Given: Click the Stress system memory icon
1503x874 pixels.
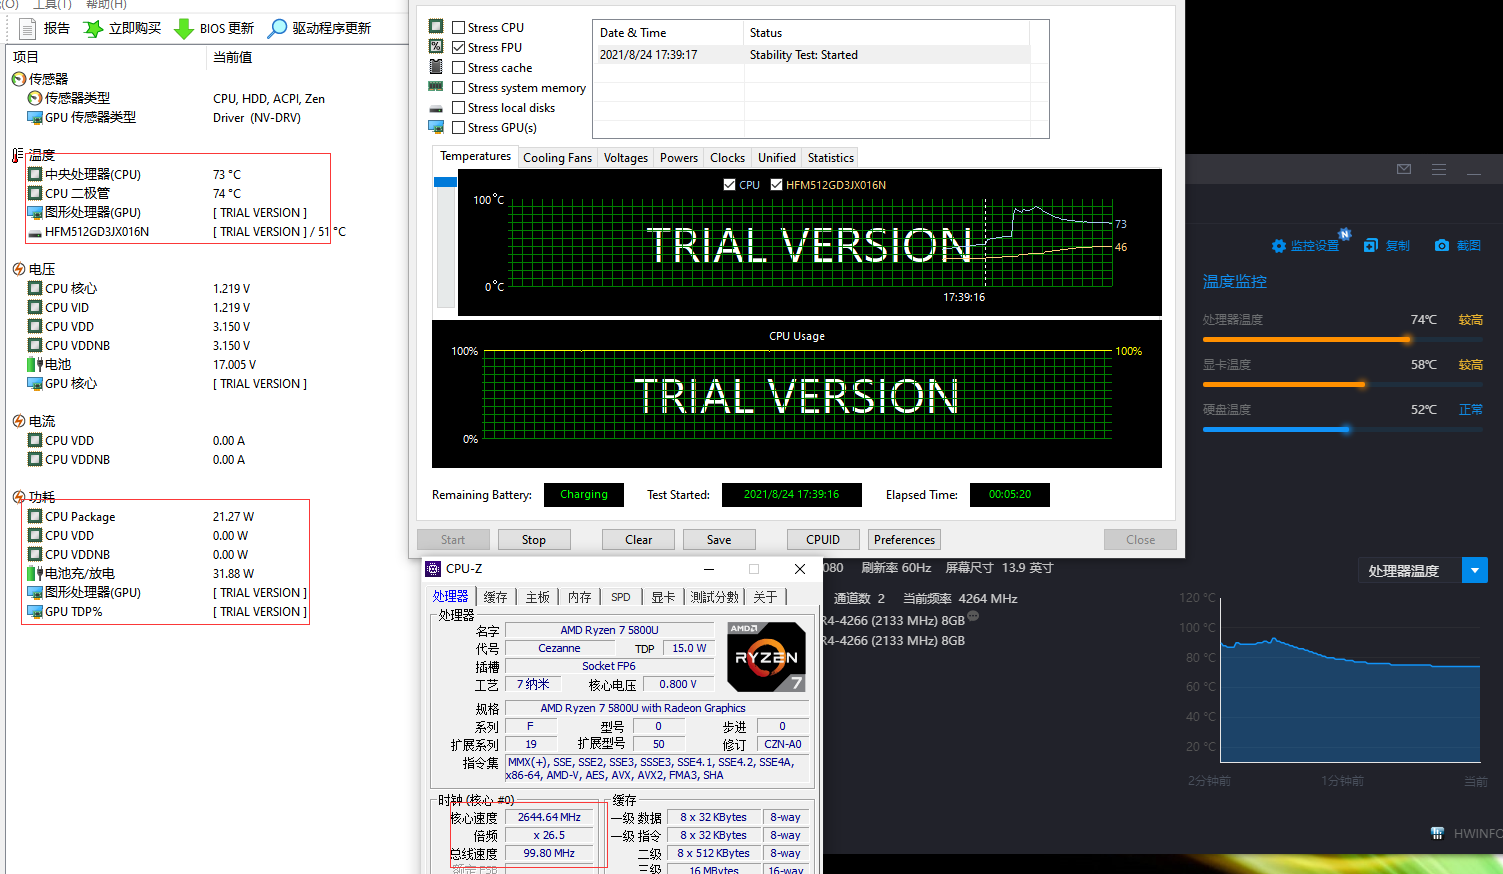Looking at the screenshot, I should click(436, 87).
